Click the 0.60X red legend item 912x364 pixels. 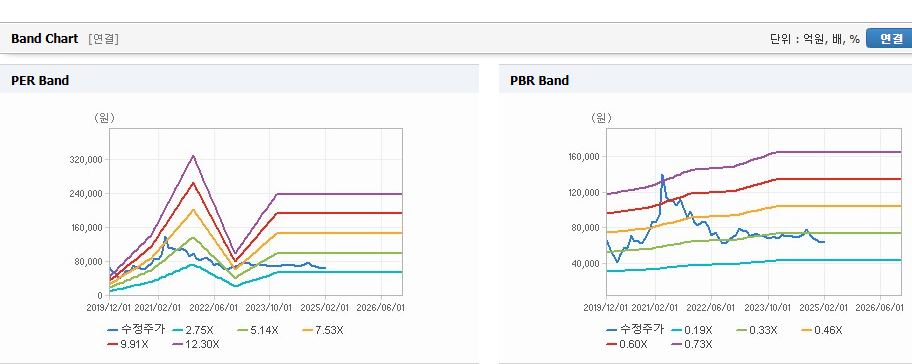pos(627,344)
